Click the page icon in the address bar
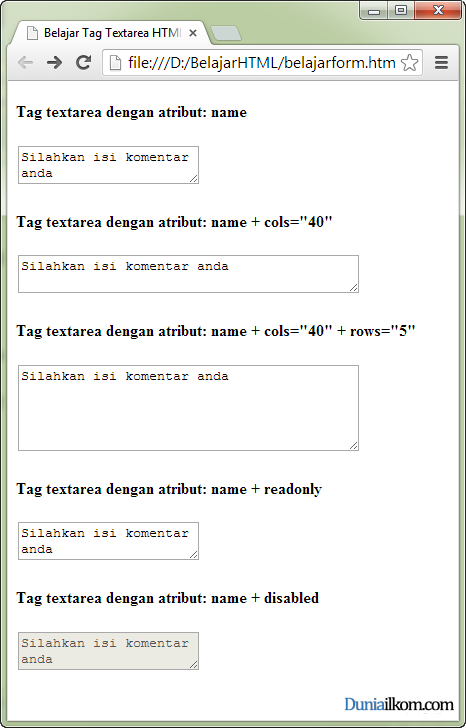 115,63
